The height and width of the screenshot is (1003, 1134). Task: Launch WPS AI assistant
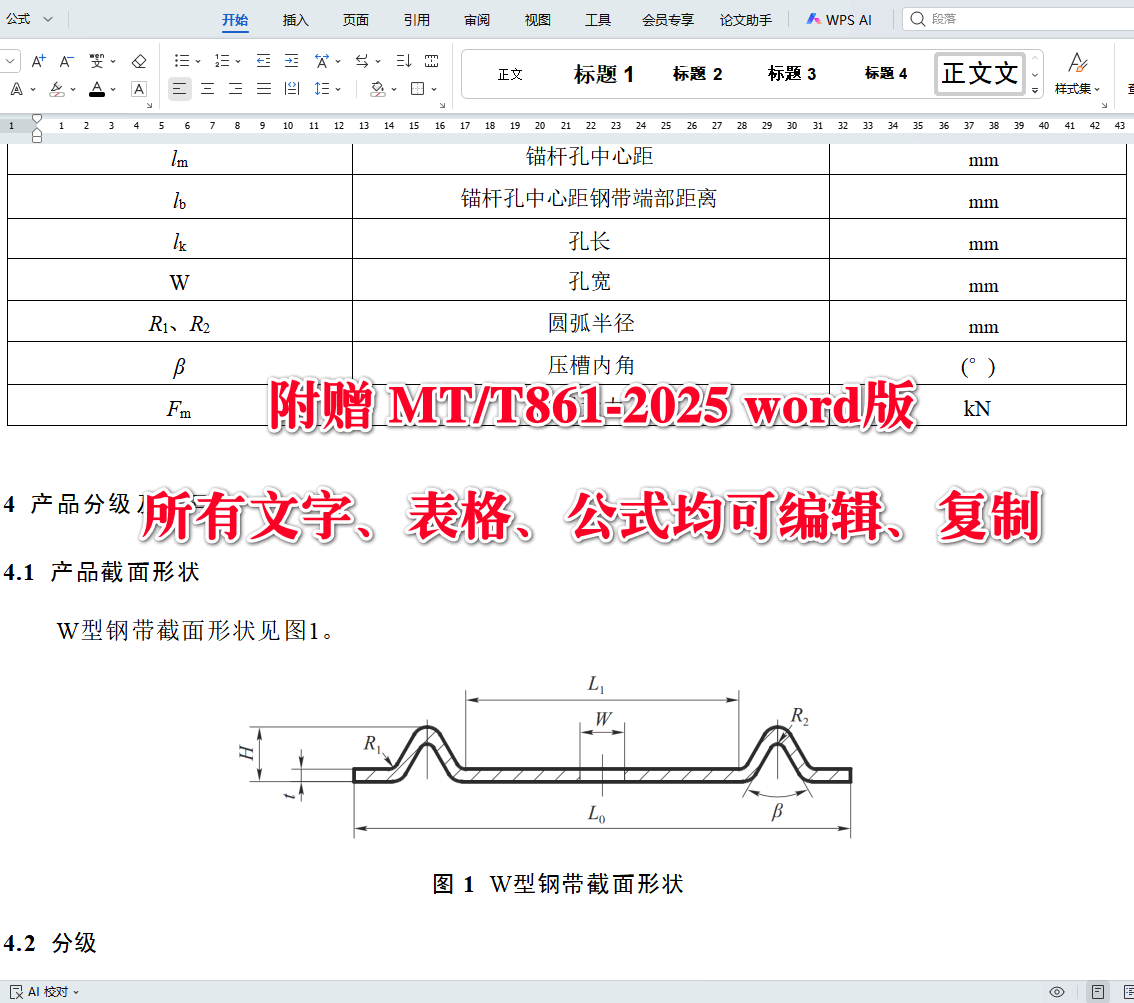[839, 20]
